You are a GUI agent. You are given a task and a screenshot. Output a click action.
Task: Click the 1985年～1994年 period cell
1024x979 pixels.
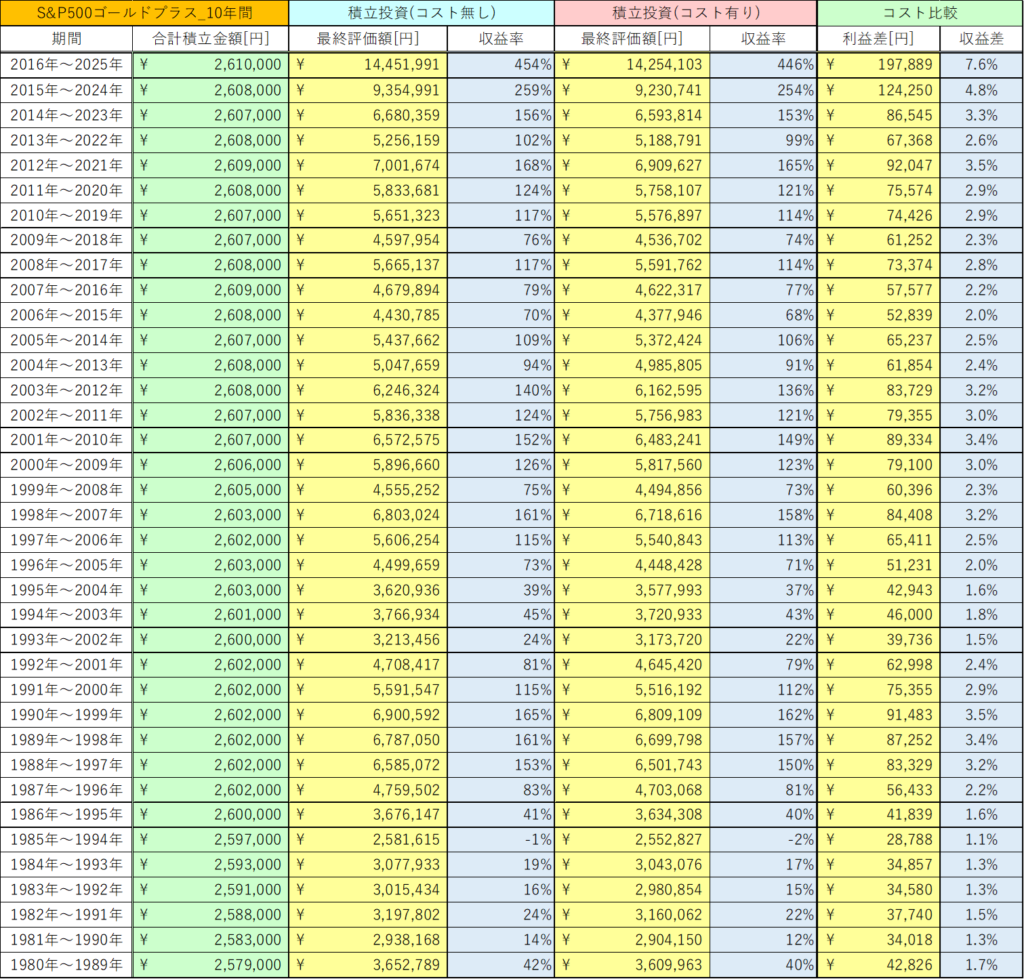66,840
